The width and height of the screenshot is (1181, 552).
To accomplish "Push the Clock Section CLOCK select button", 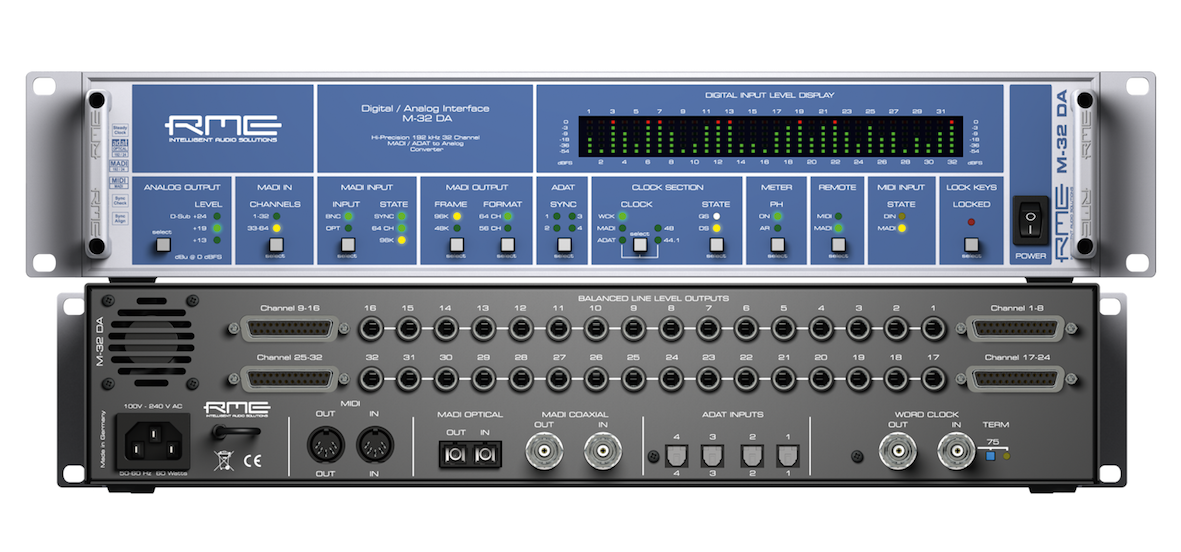I will pos(640,245).
